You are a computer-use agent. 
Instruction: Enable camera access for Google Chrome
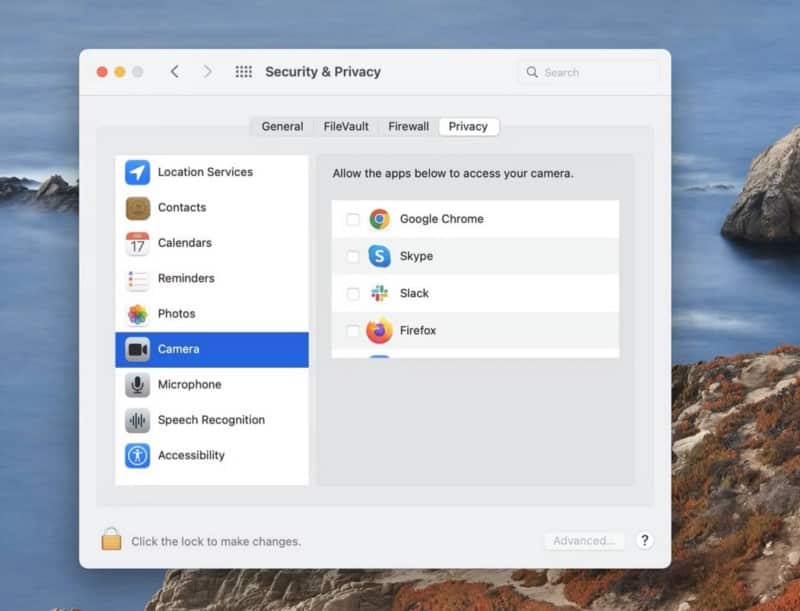(353, 220)
